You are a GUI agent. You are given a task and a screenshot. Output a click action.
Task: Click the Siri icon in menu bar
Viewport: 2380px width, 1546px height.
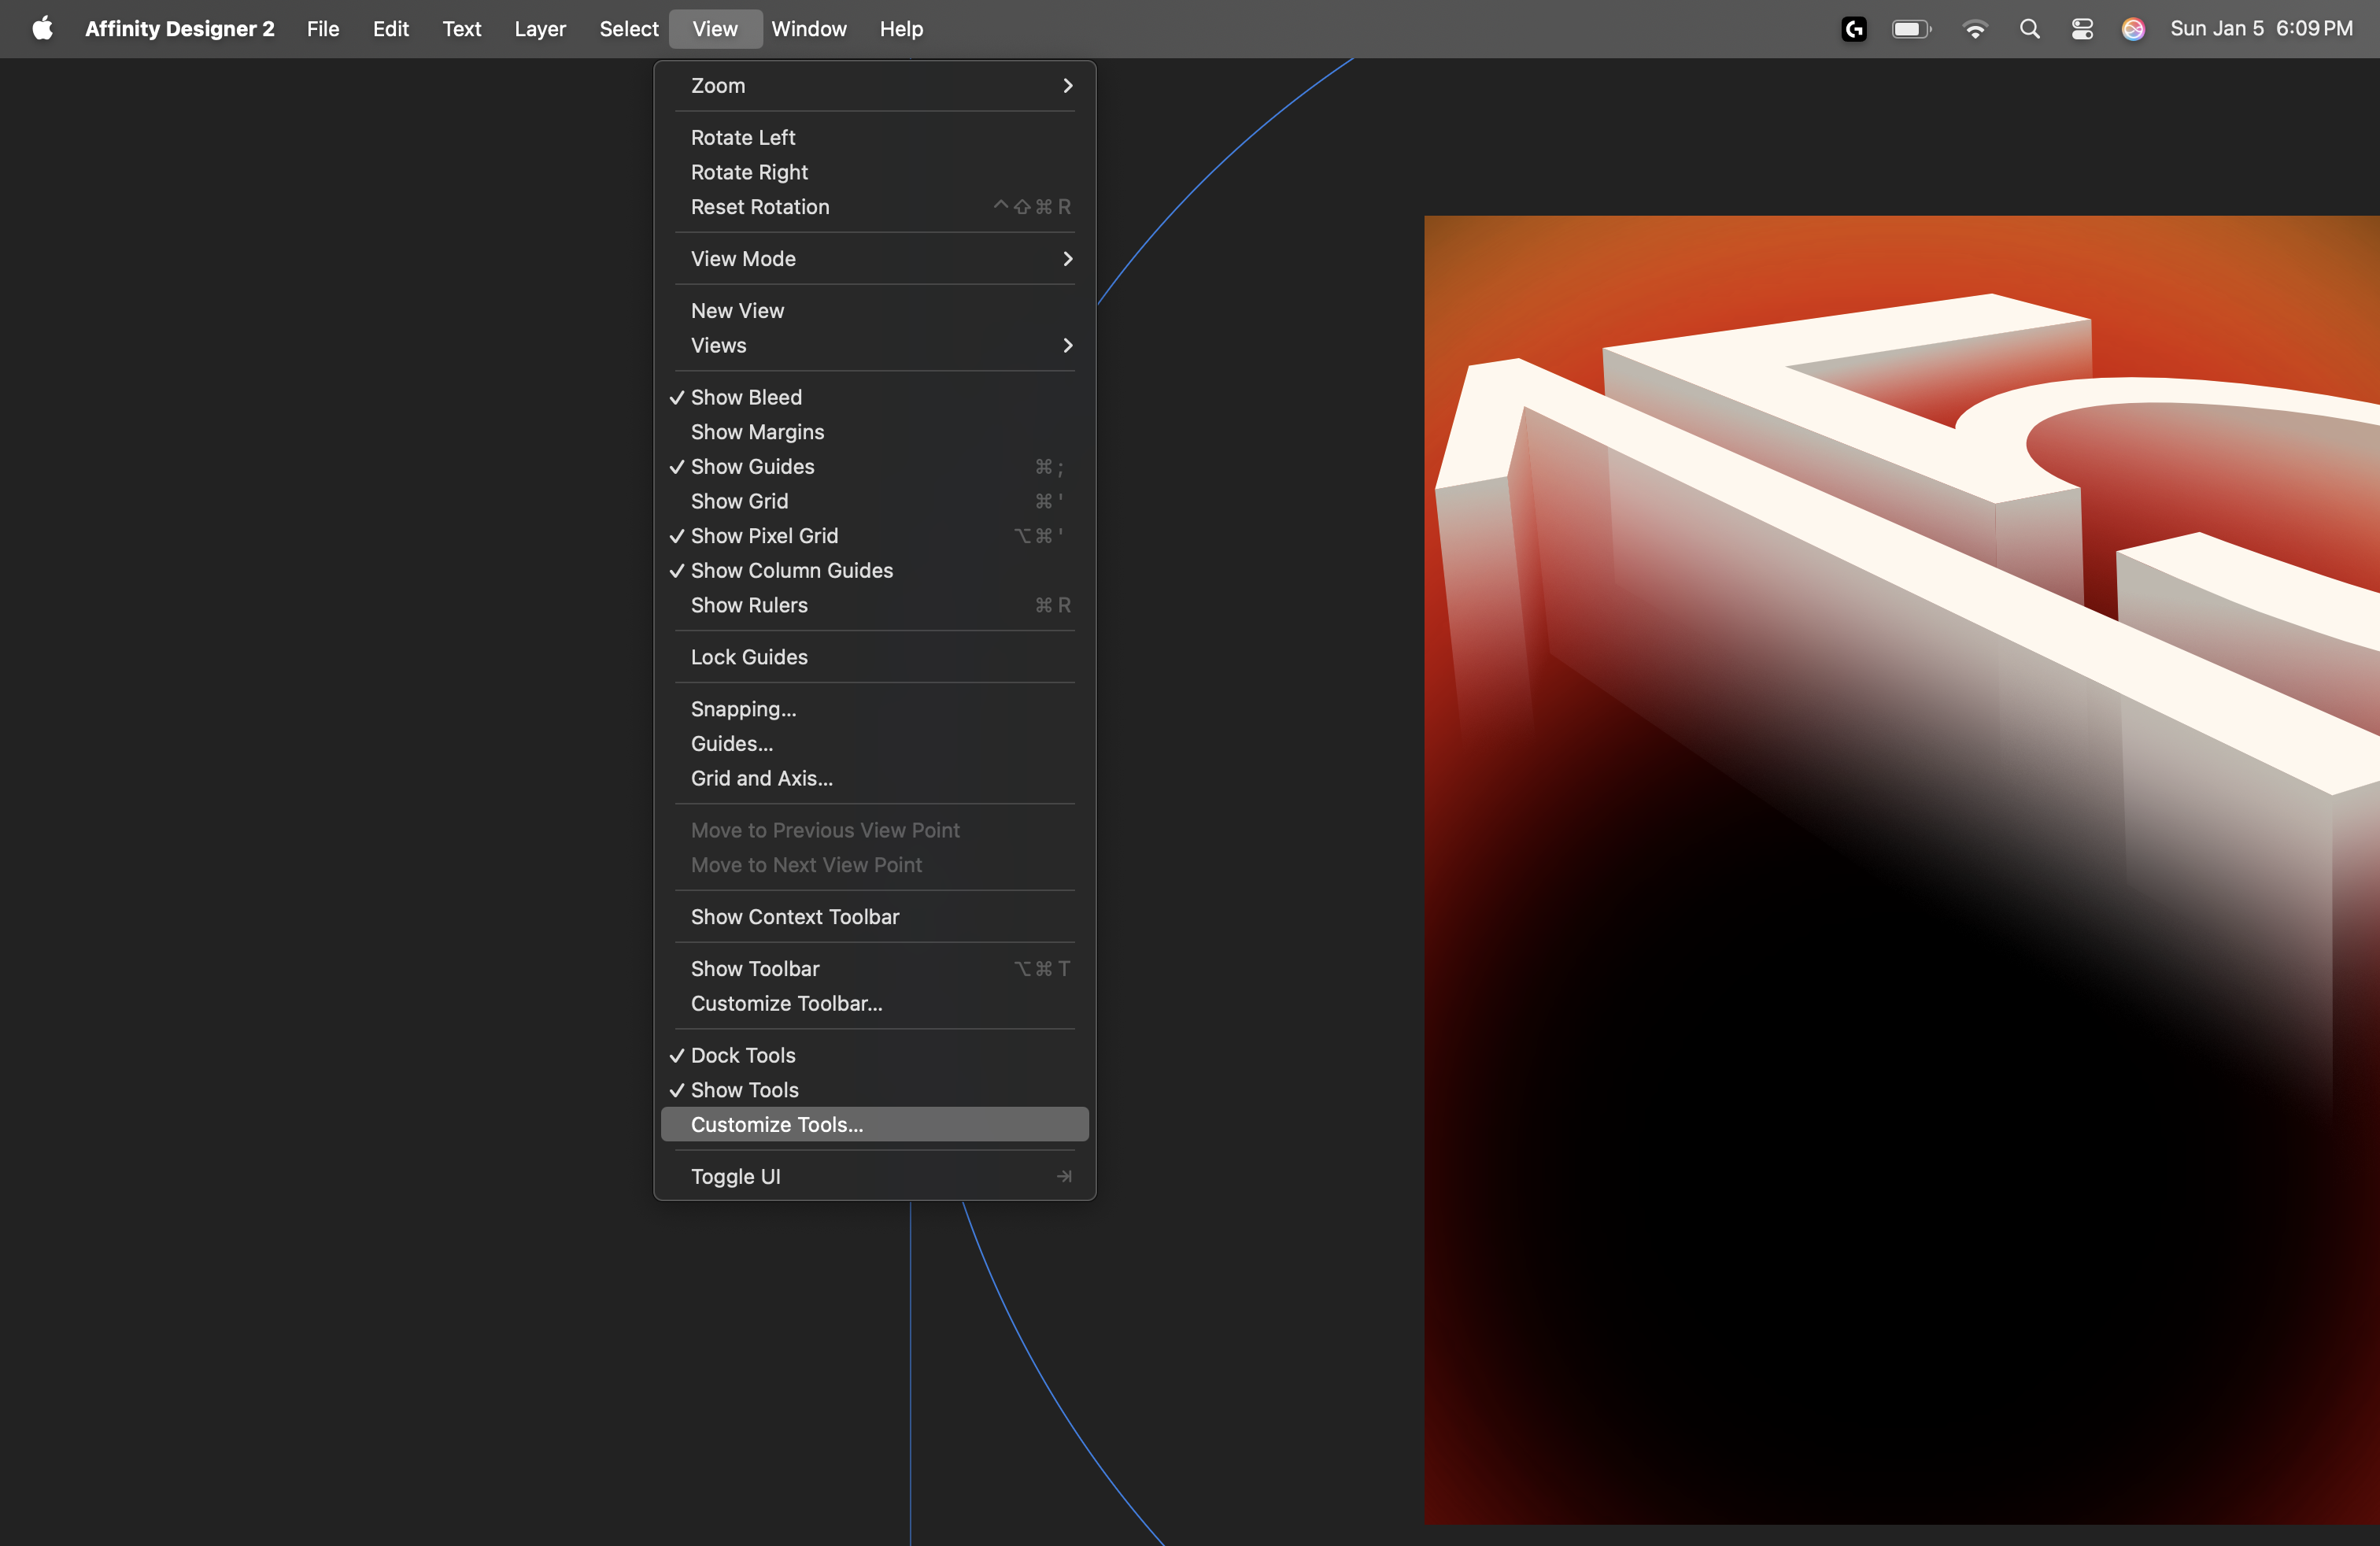[2133, 29]
